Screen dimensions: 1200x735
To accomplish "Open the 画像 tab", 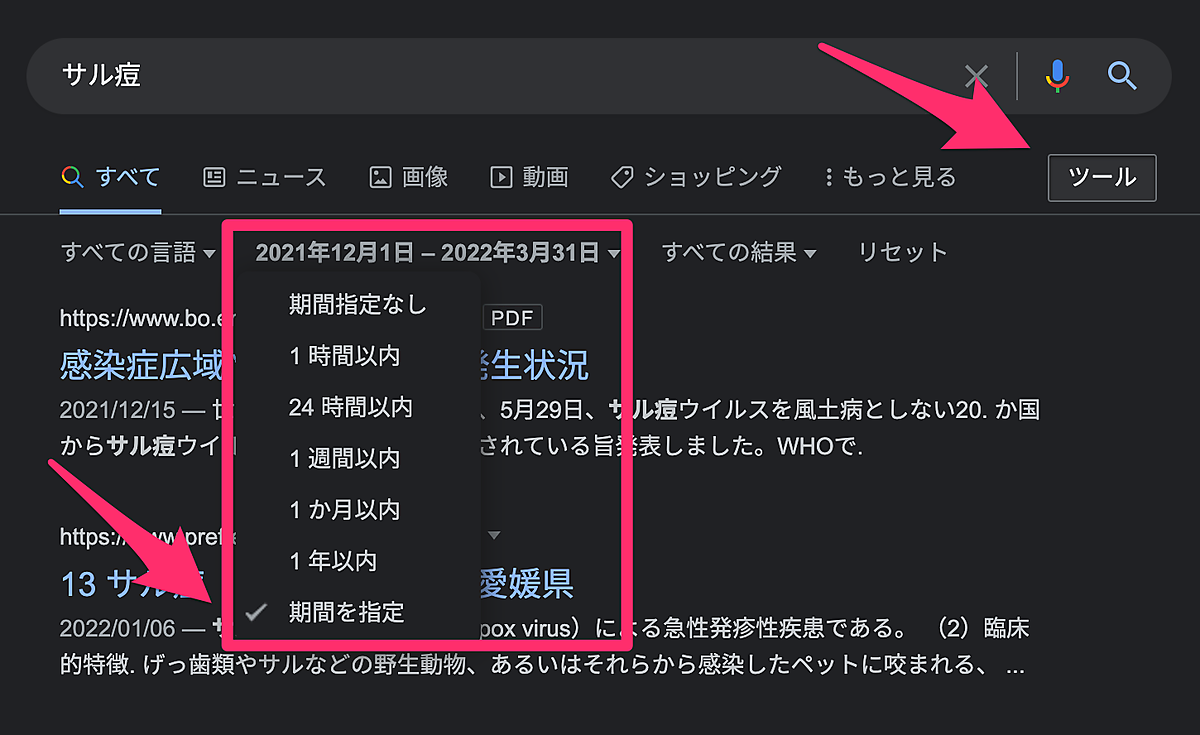I will click(408, 178).
